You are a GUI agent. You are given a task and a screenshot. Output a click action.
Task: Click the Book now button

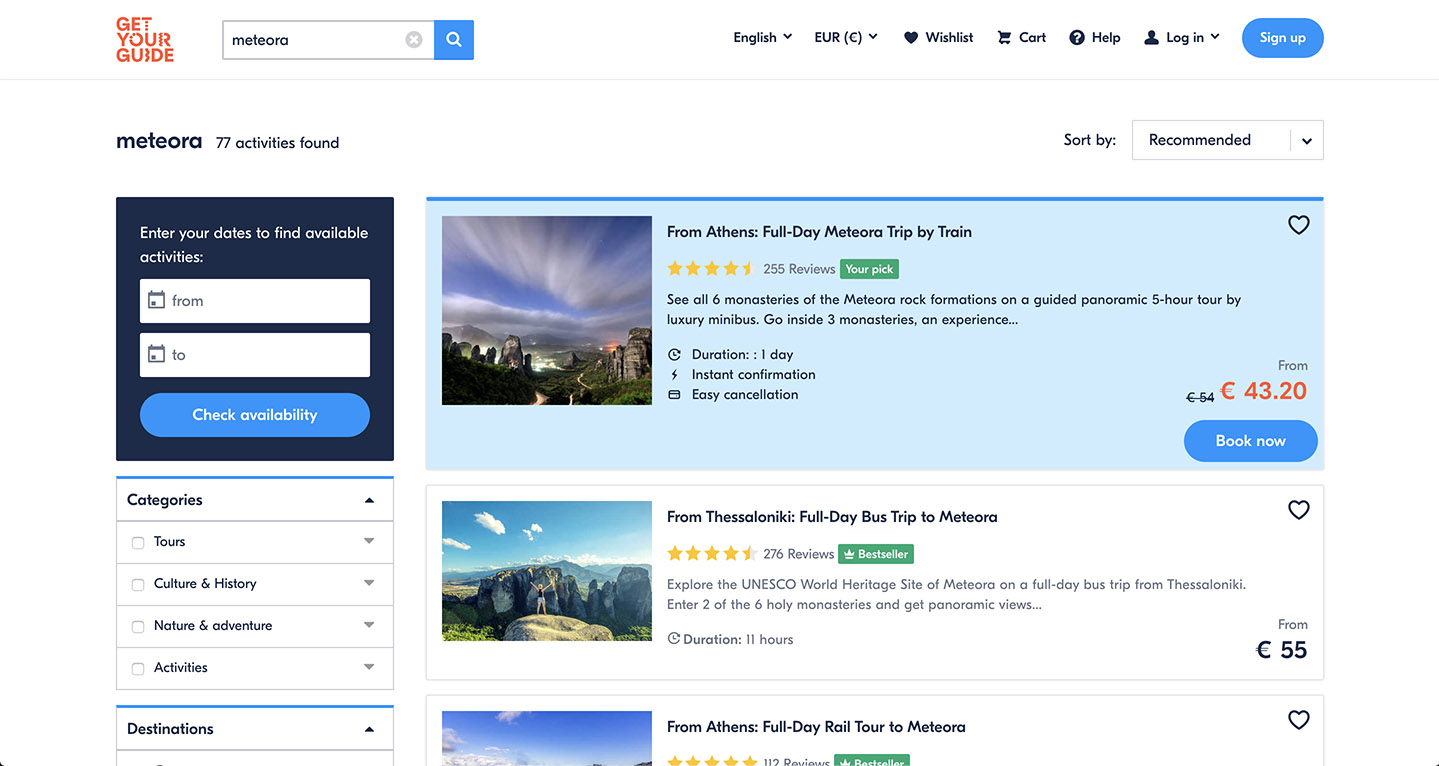pos(1250,441)
